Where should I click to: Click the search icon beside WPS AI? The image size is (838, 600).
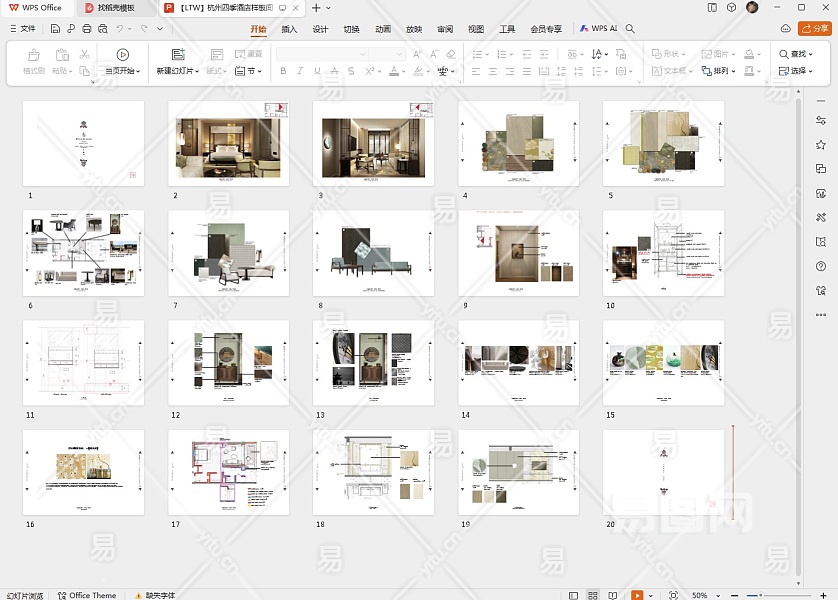pyautogui.click(x=630, y=30)
